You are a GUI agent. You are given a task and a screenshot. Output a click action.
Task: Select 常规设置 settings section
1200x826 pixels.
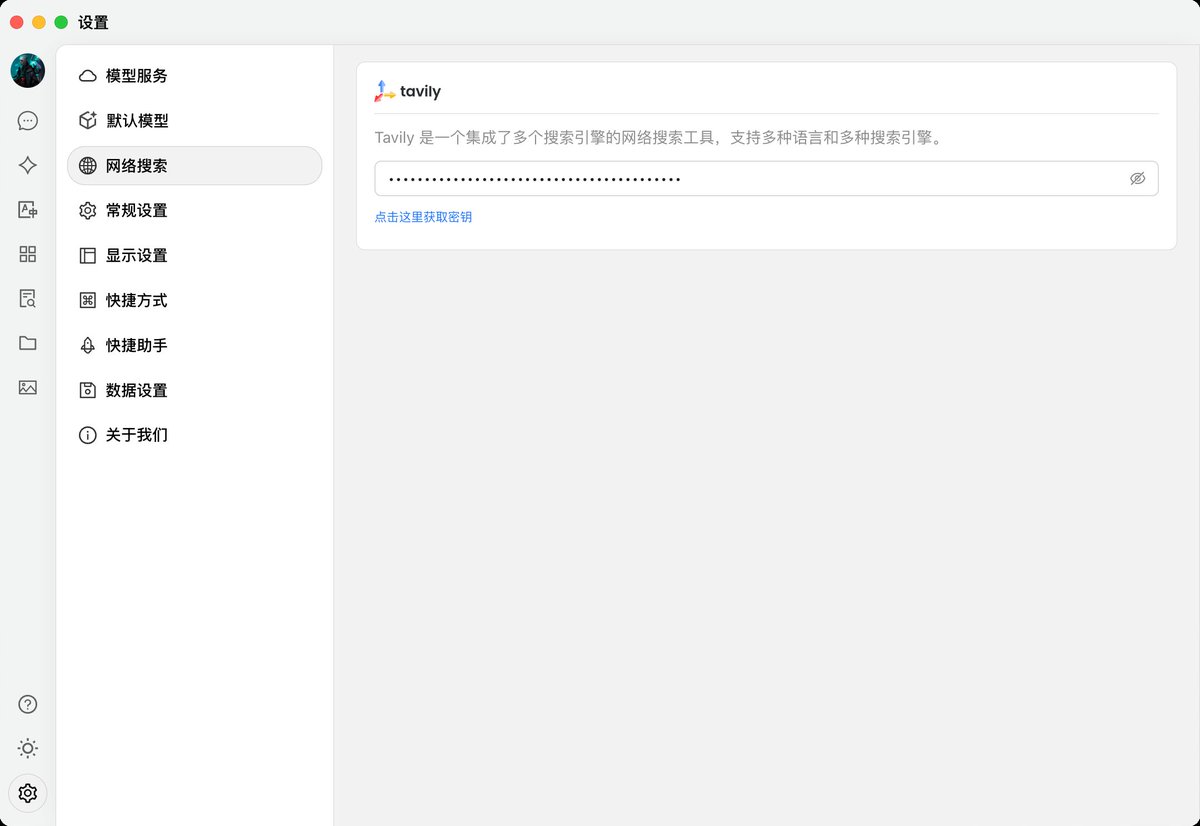(x=194, y=211)
